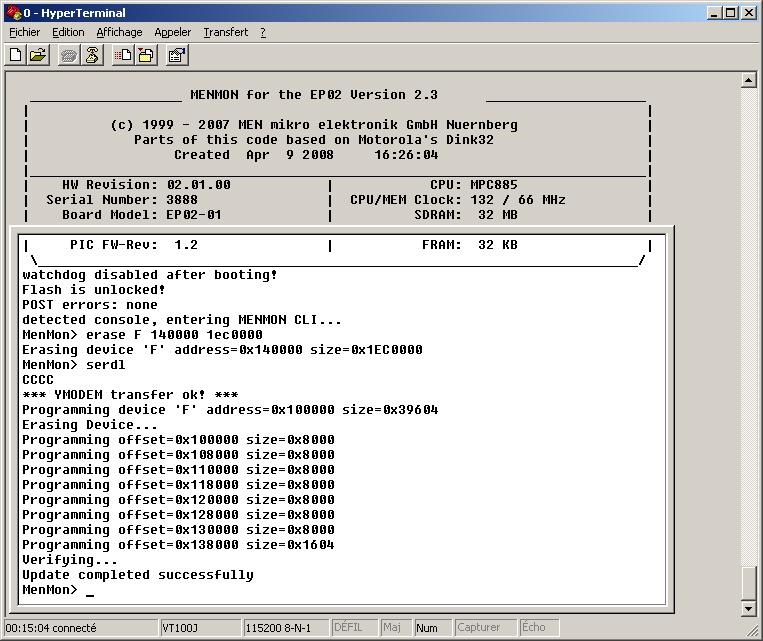This screenshot has height=641, width=763.
Task: Click the 'MenMon> erase F 140000 1ec0000' line
Action: click(x=142, y=335)
